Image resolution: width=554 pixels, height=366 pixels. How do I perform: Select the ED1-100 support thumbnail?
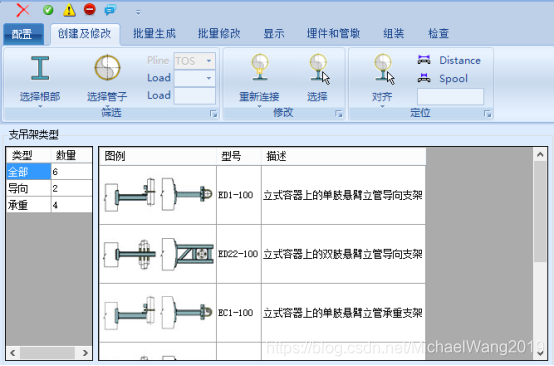pyautogui.click(x=158, y=195)
